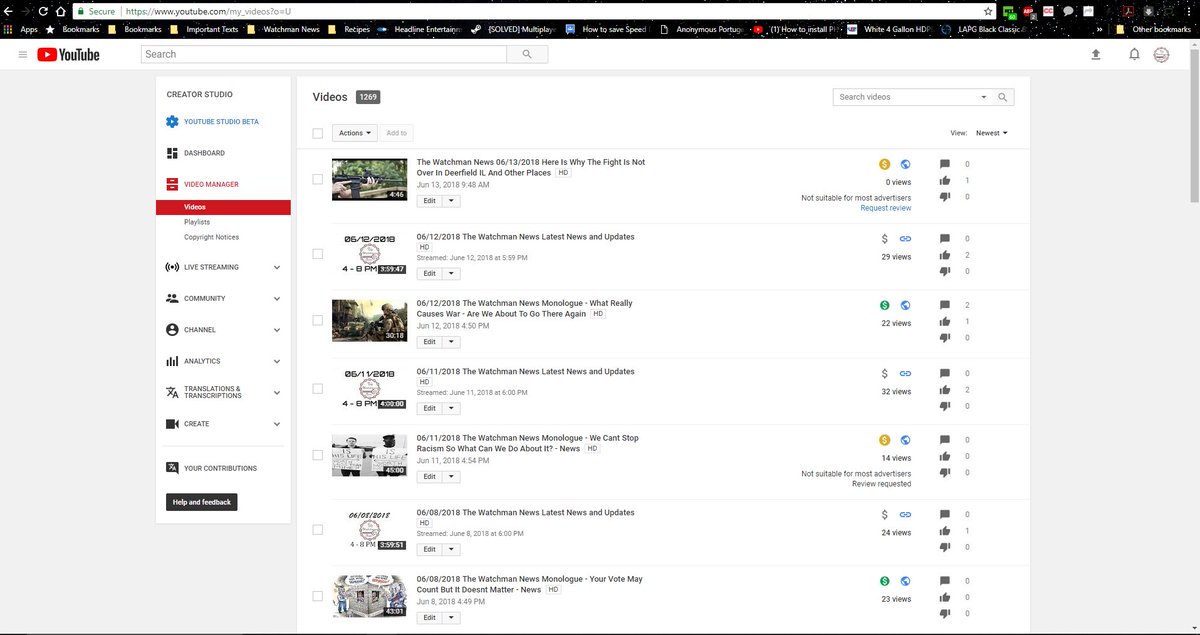The height and width of the screenshot is (635, 1200).
Task: Click the unlisted link icon on the 06/11/2018 stream
Action: tap(905, 373)
